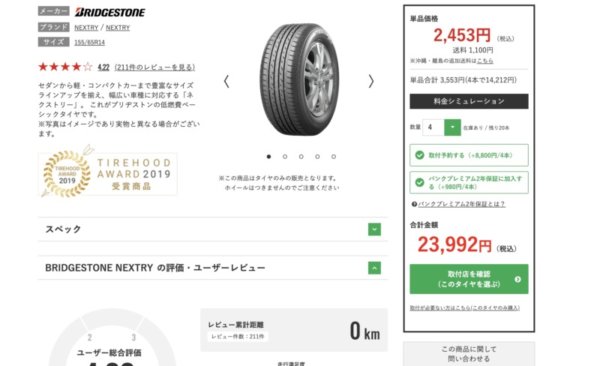Show the next tire image arrow
The image size is (600, 366).
click(371, 81)
